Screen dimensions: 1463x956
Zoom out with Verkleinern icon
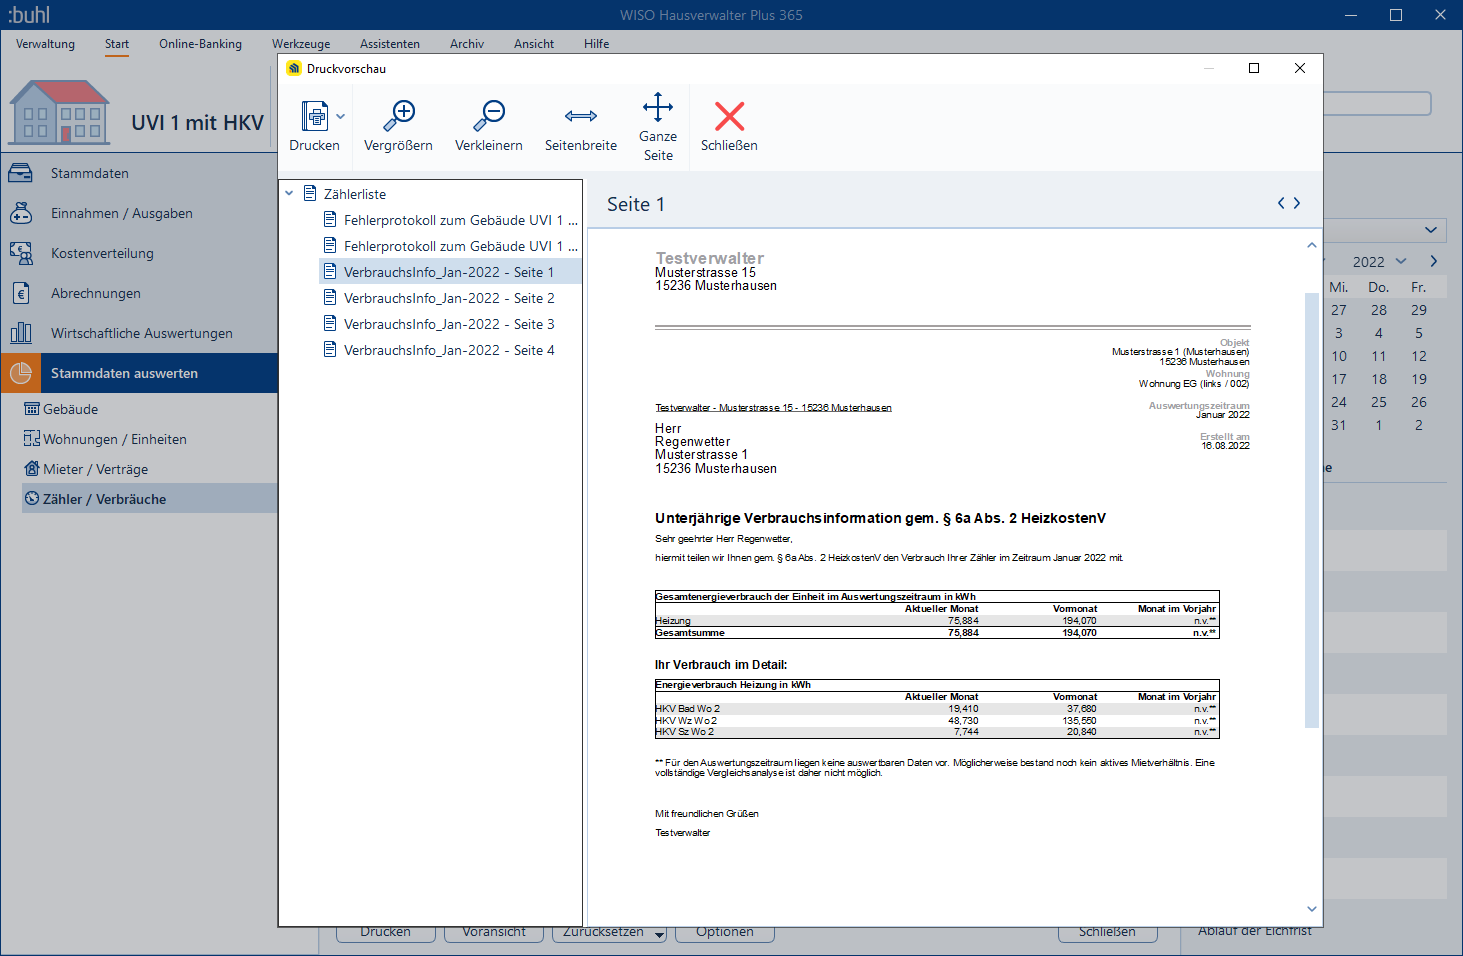pos(488,116)
